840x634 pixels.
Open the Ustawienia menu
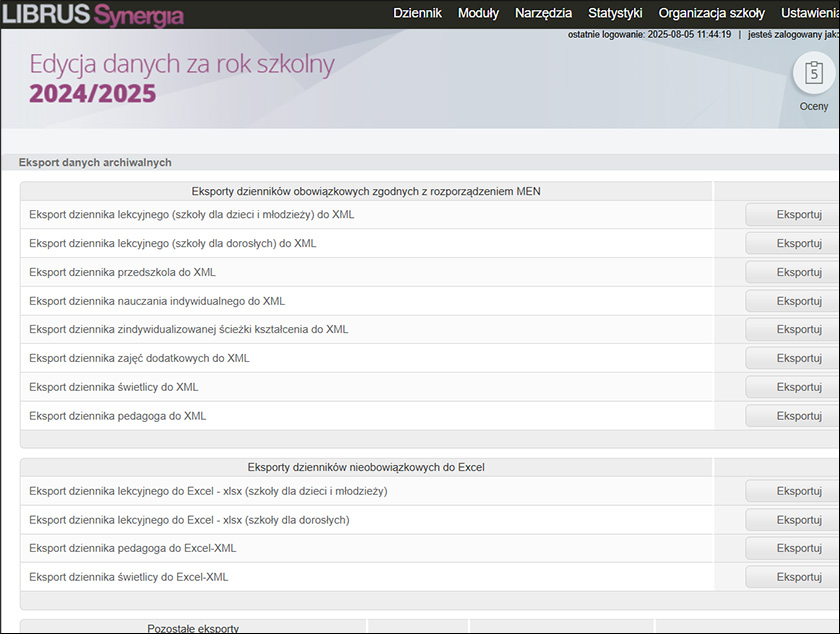[x=809, y=13]
